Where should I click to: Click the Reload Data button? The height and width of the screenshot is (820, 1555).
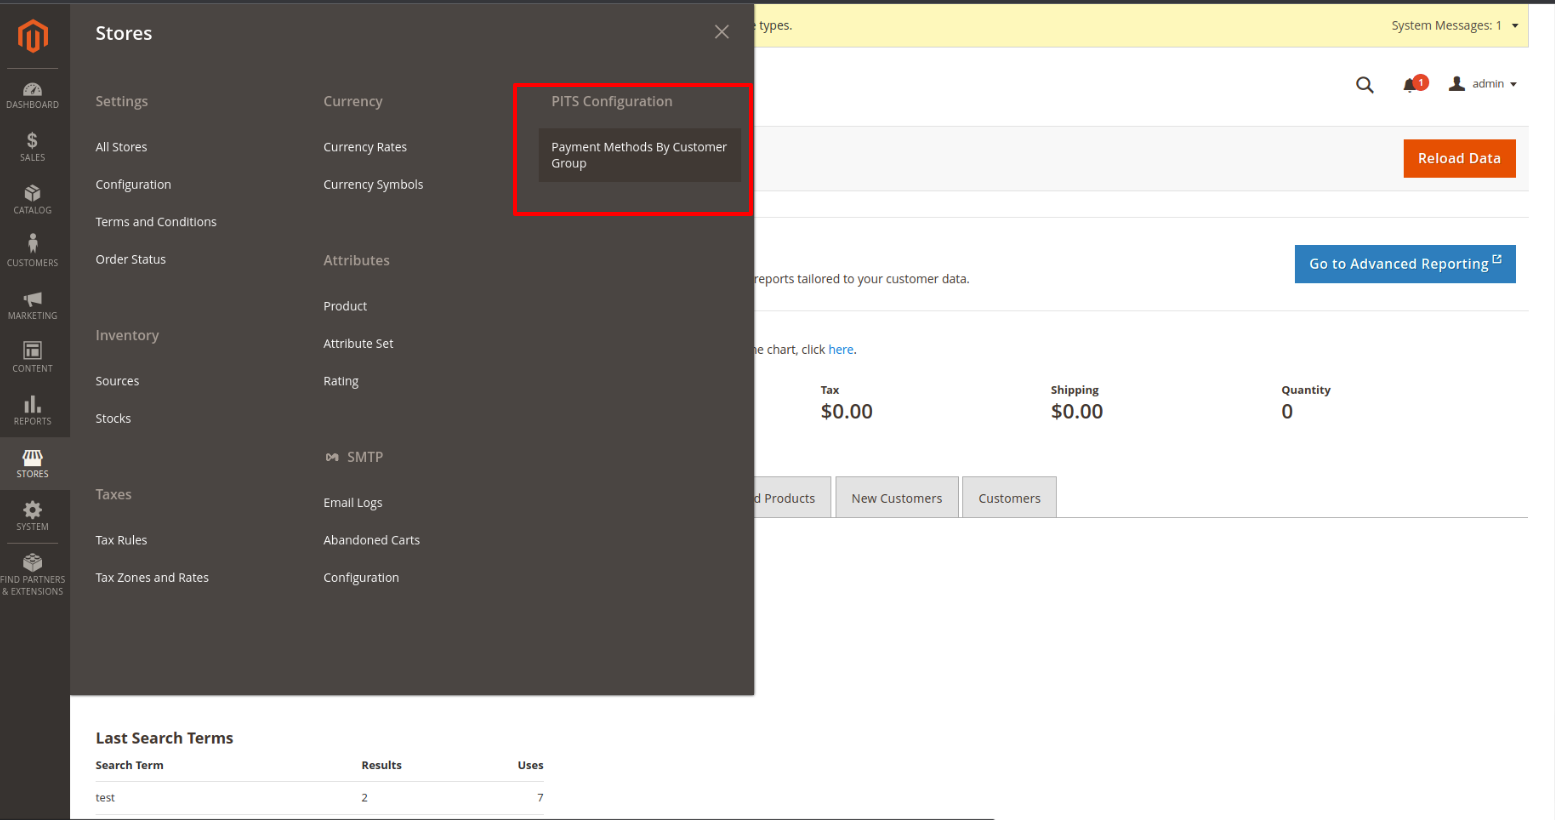point(1459,158)
